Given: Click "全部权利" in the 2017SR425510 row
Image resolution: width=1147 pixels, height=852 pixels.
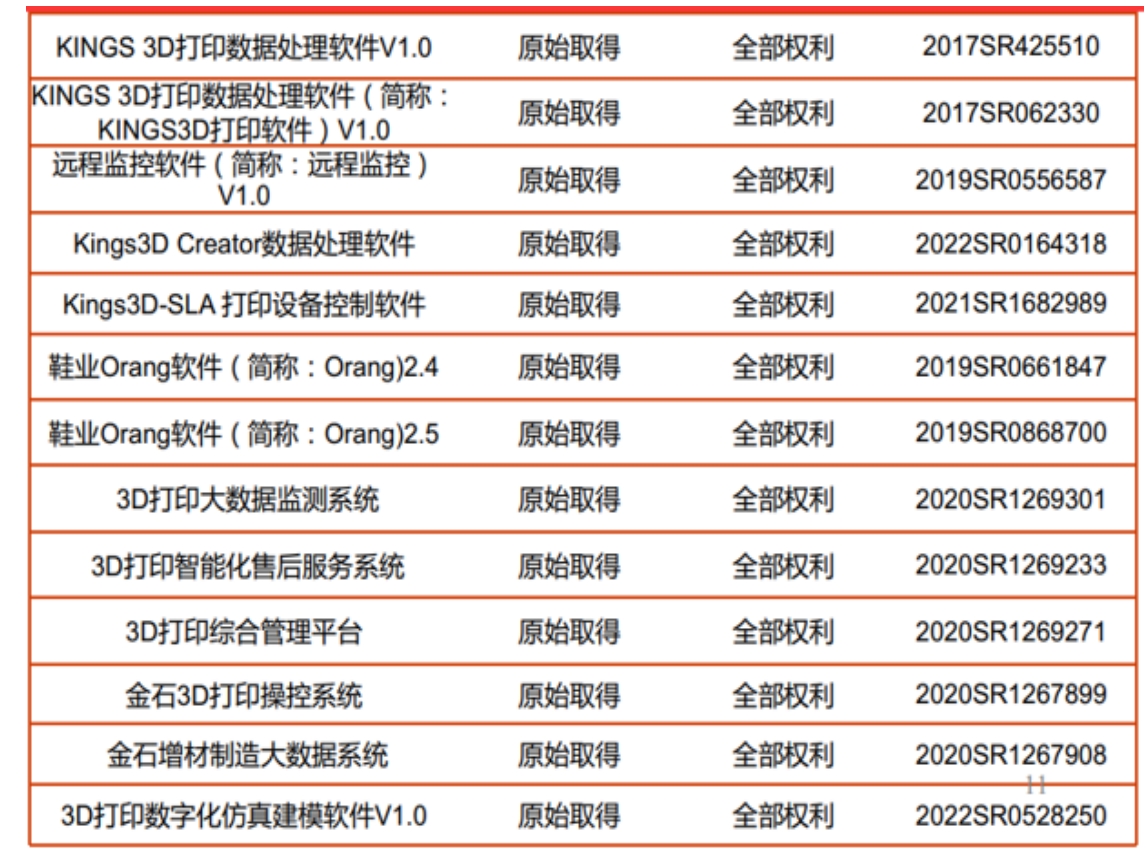Looking at the screenshot, I should pyautogui.click(x=783, y=48).
